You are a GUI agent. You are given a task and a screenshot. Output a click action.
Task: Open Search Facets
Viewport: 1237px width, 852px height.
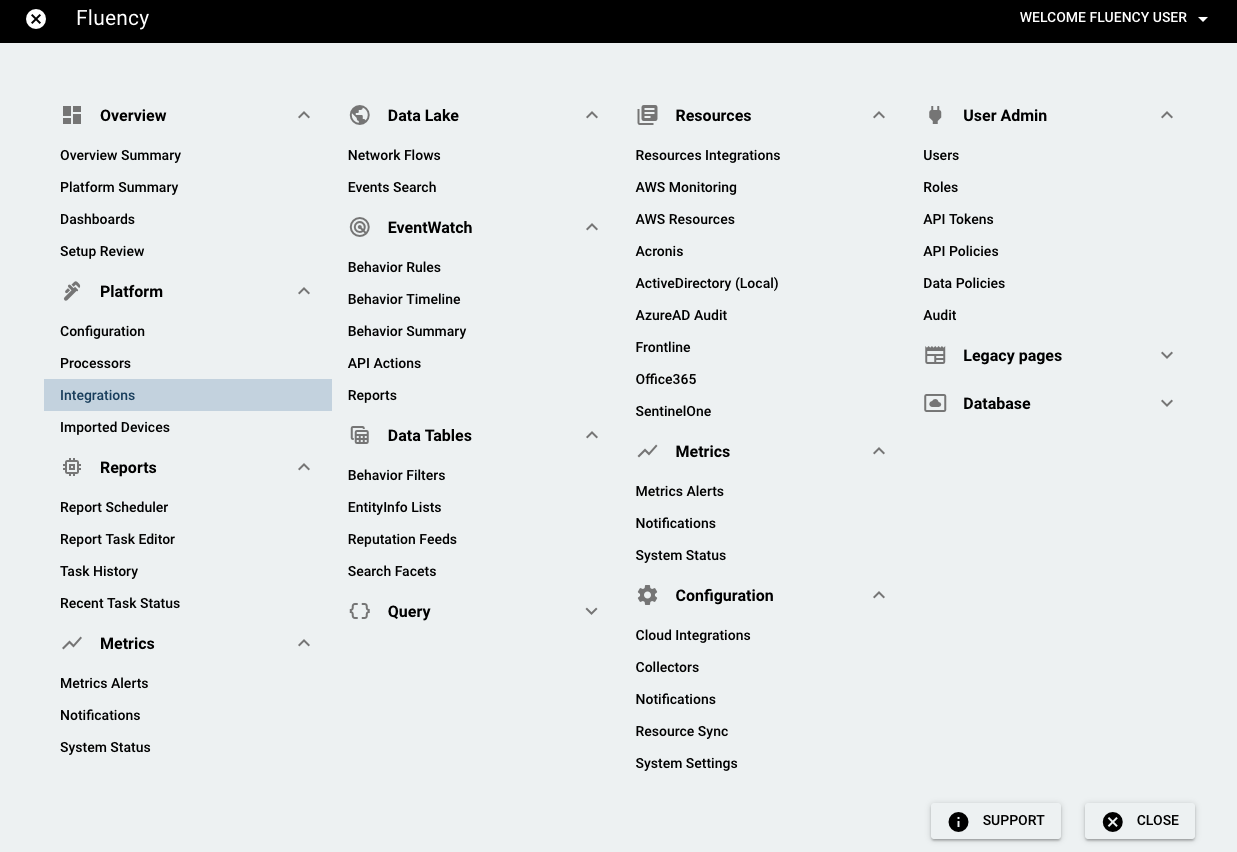[392, 571]
